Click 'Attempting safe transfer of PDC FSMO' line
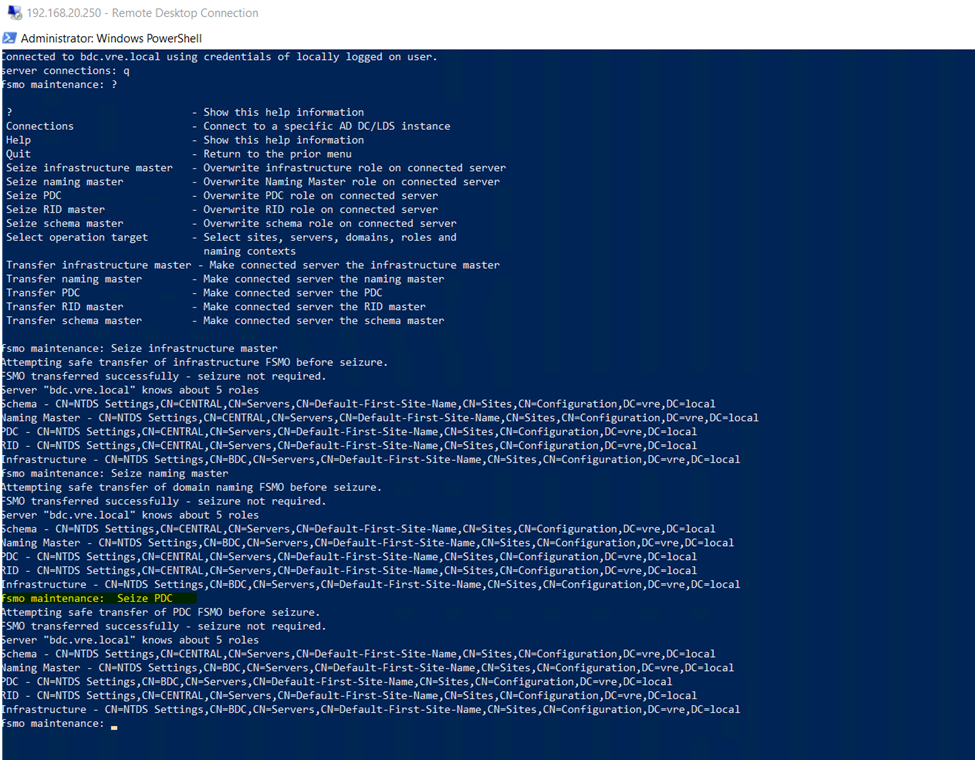The width and height of the screenshot is (975, 760). (x=160, y=612)
